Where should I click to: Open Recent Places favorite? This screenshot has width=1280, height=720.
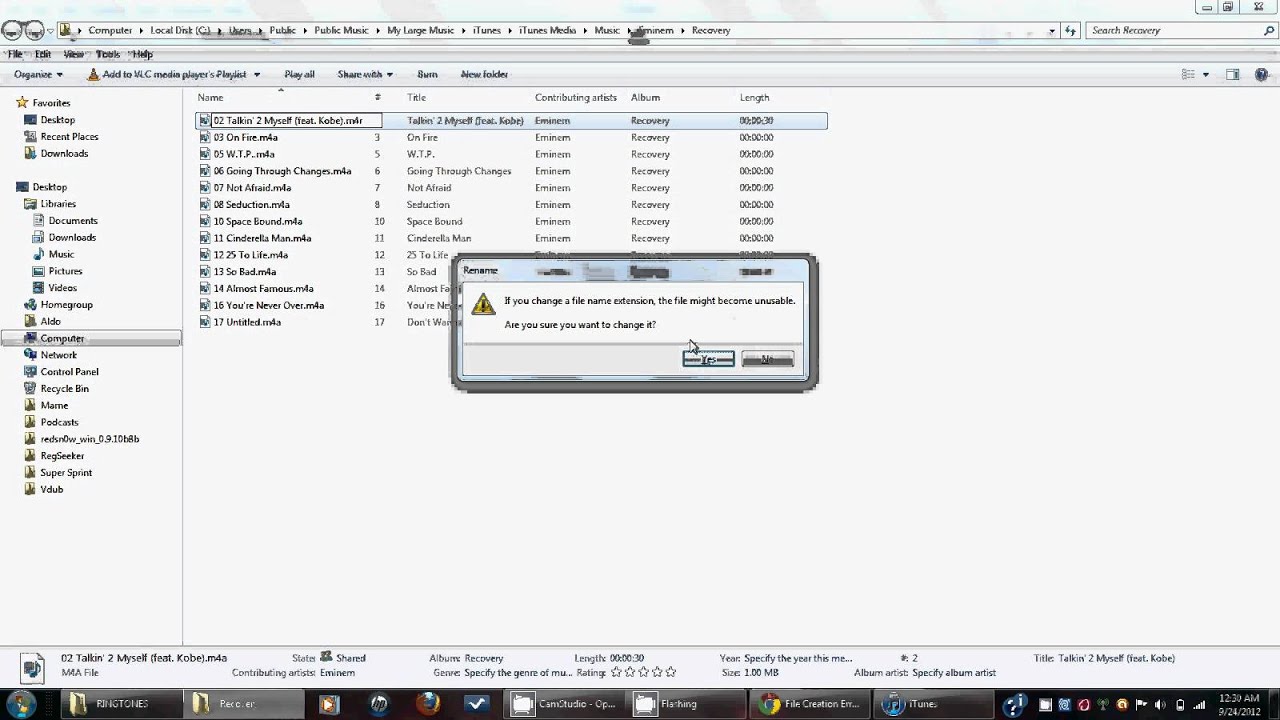69,137
